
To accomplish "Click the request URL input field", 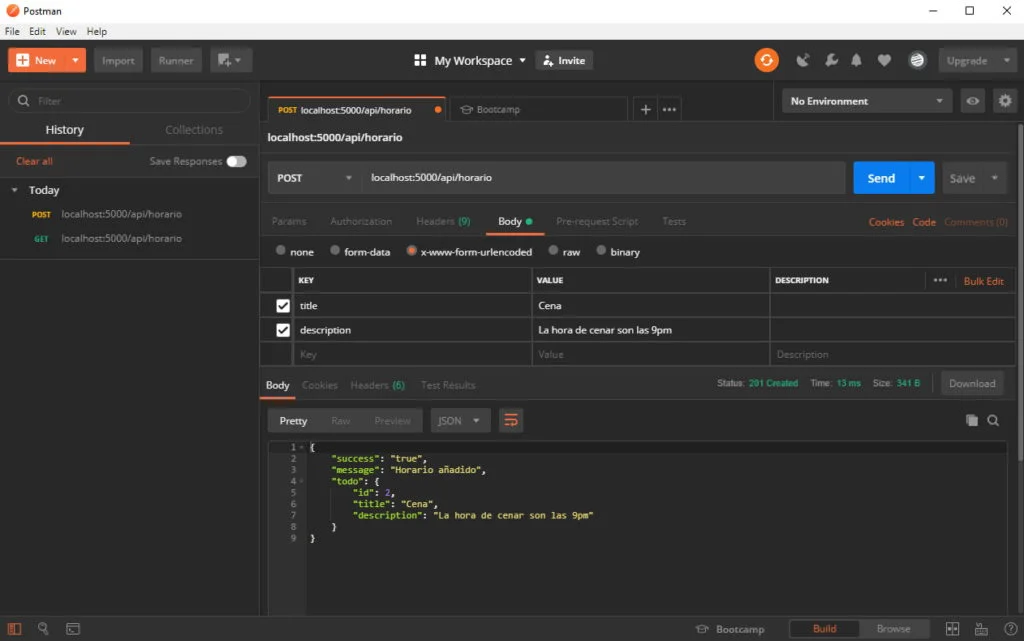I will coord(603,178).
